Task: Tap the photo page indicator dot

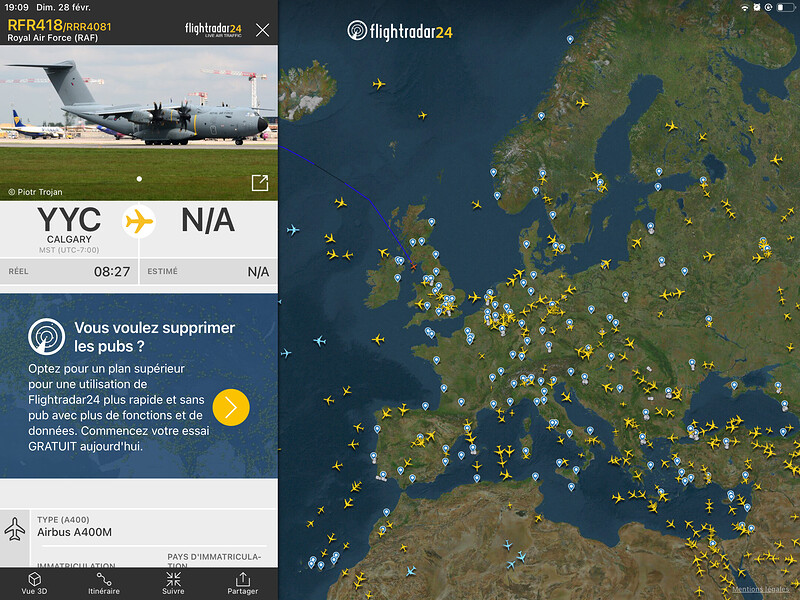Action: pos(139,179)
